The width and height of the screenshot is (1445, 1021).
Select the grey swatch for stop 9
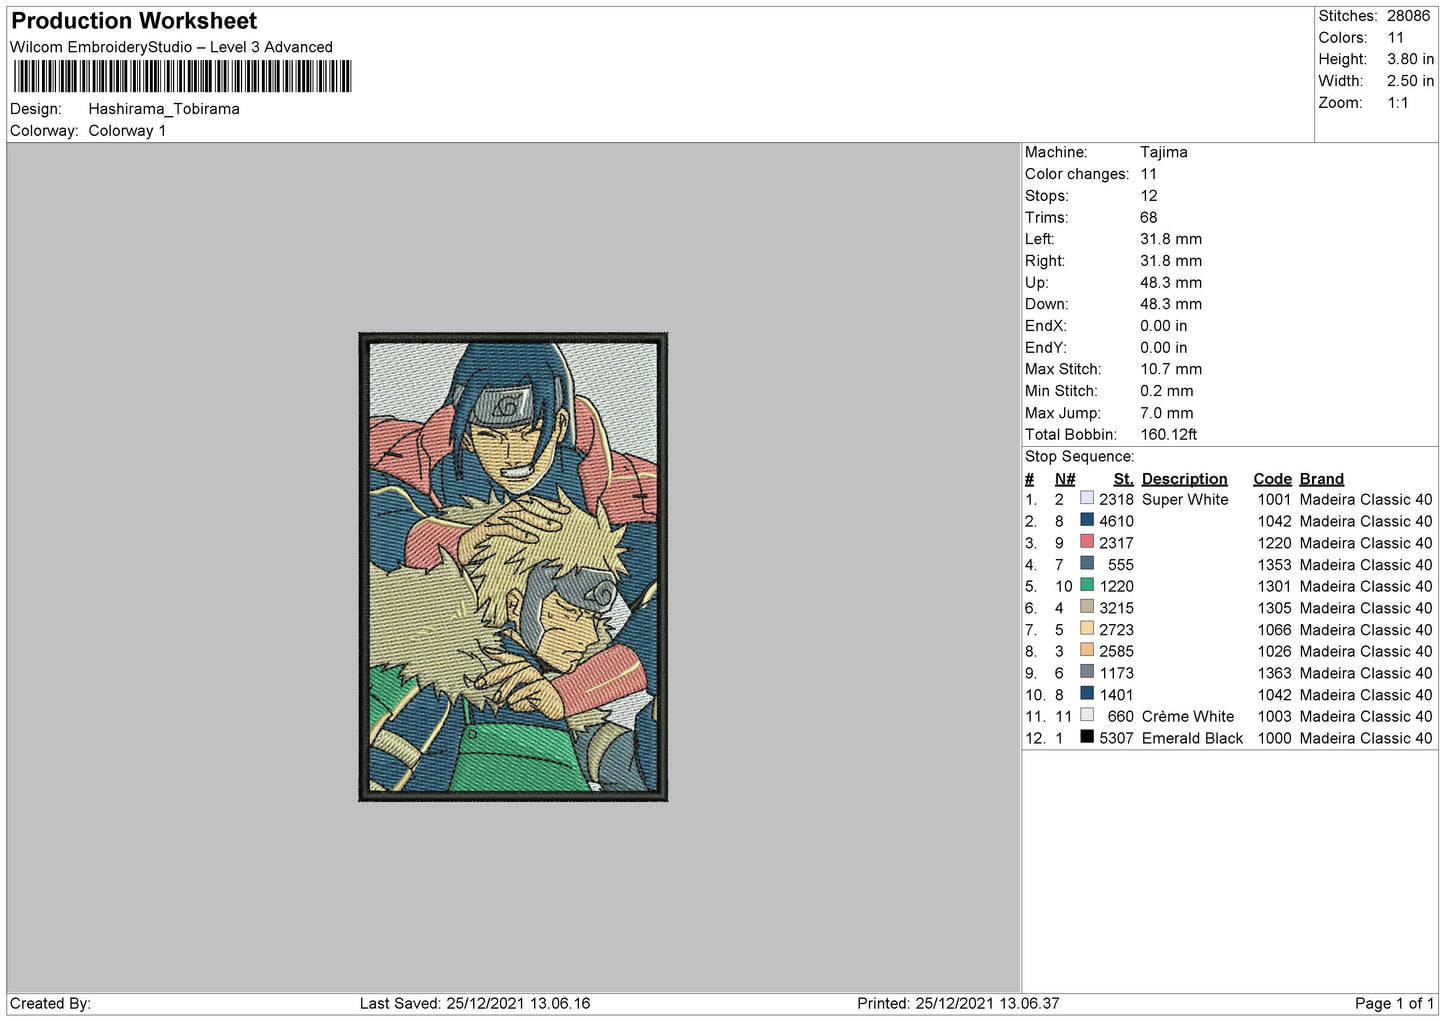(x=1087, y=672)
